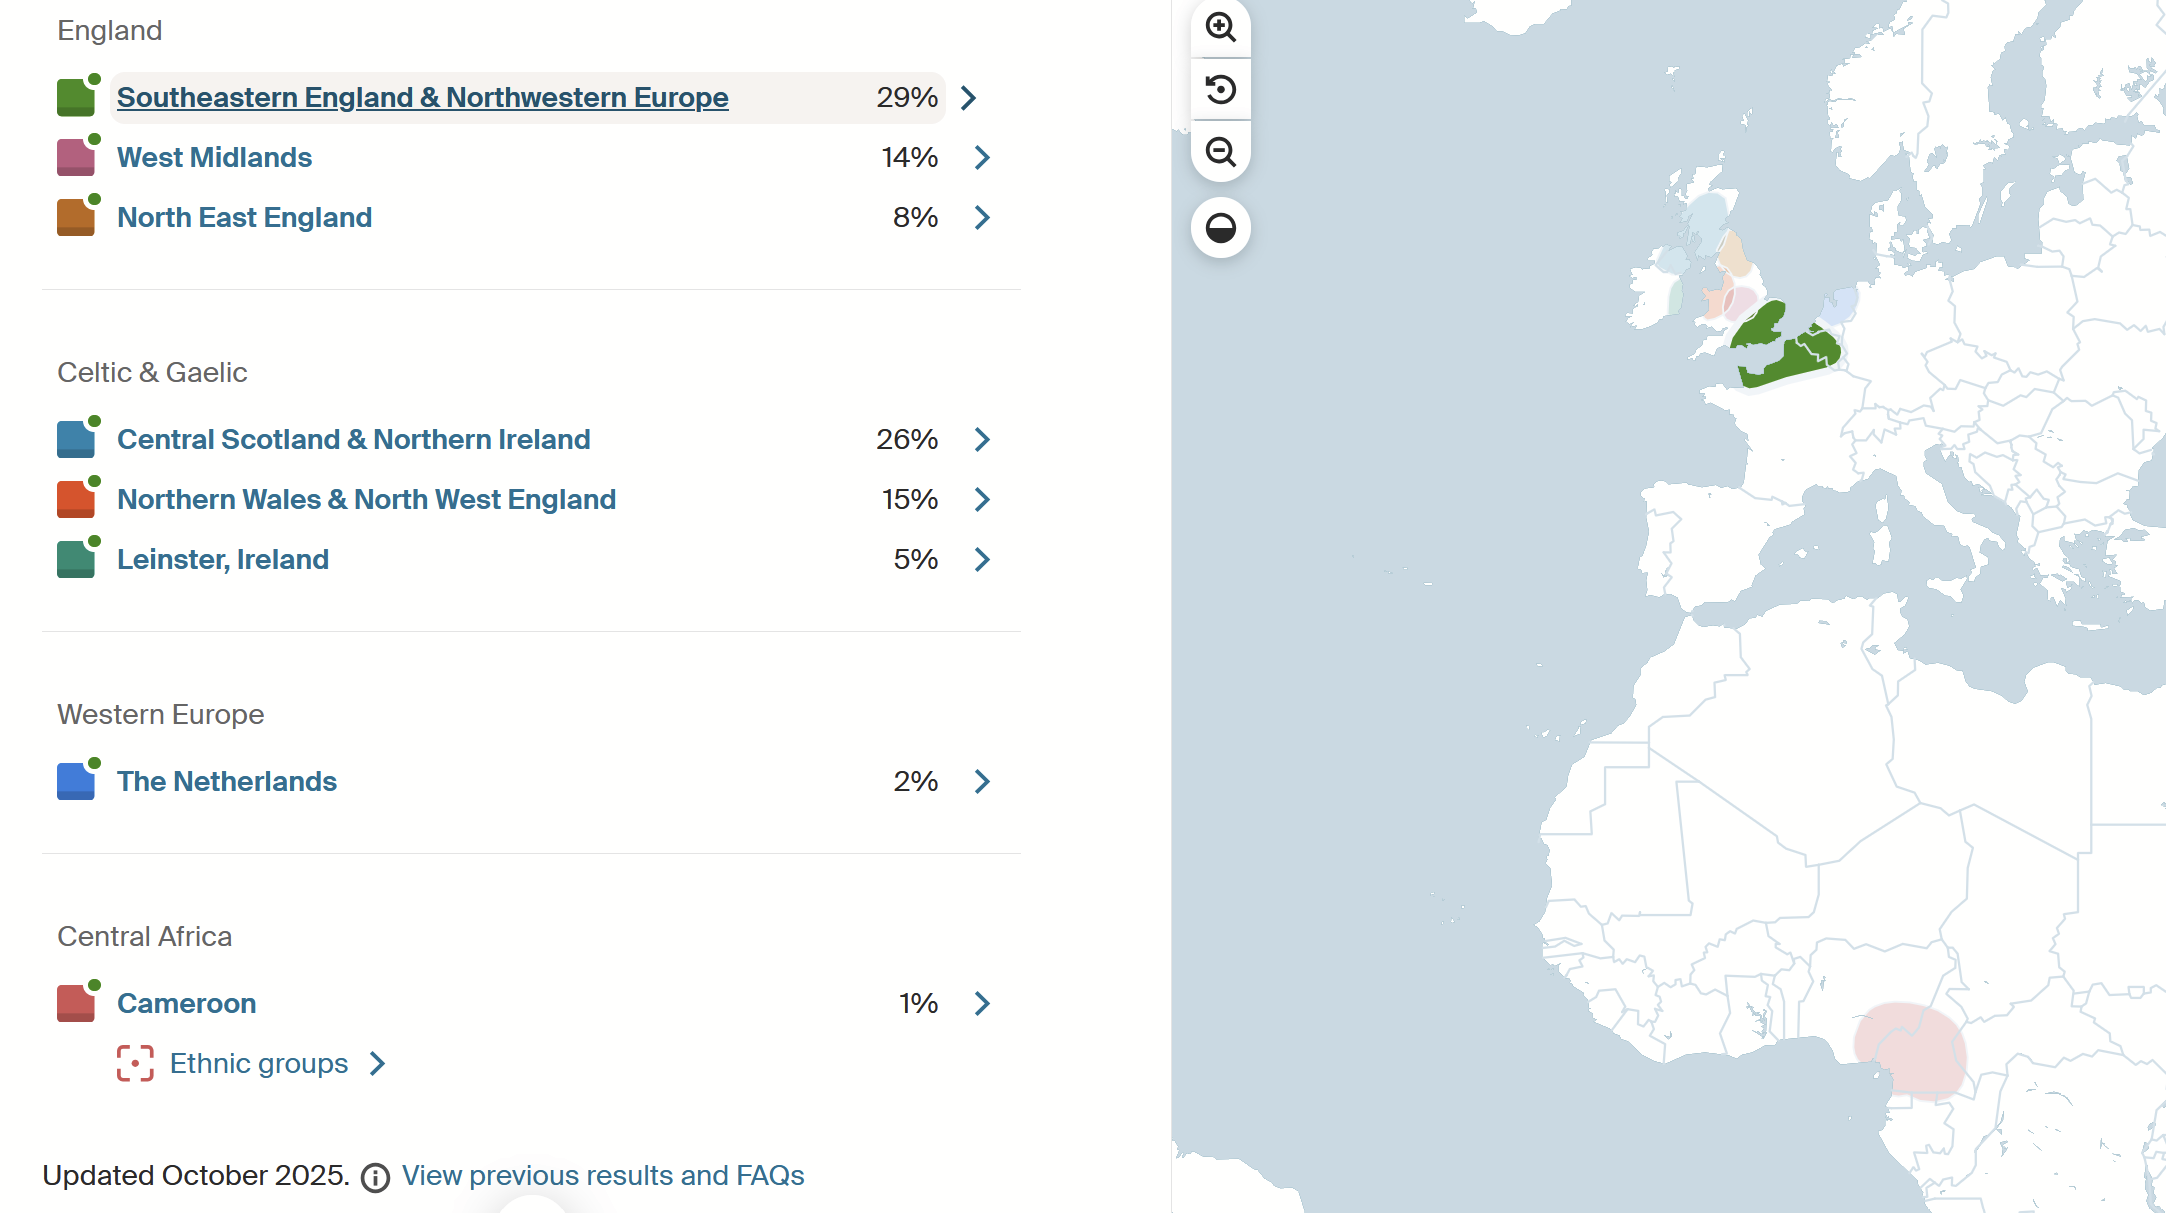The image size is (2166, 1213).
Task: Open the Ethnic groups chevron
Action: click(x=377, y=1063)
